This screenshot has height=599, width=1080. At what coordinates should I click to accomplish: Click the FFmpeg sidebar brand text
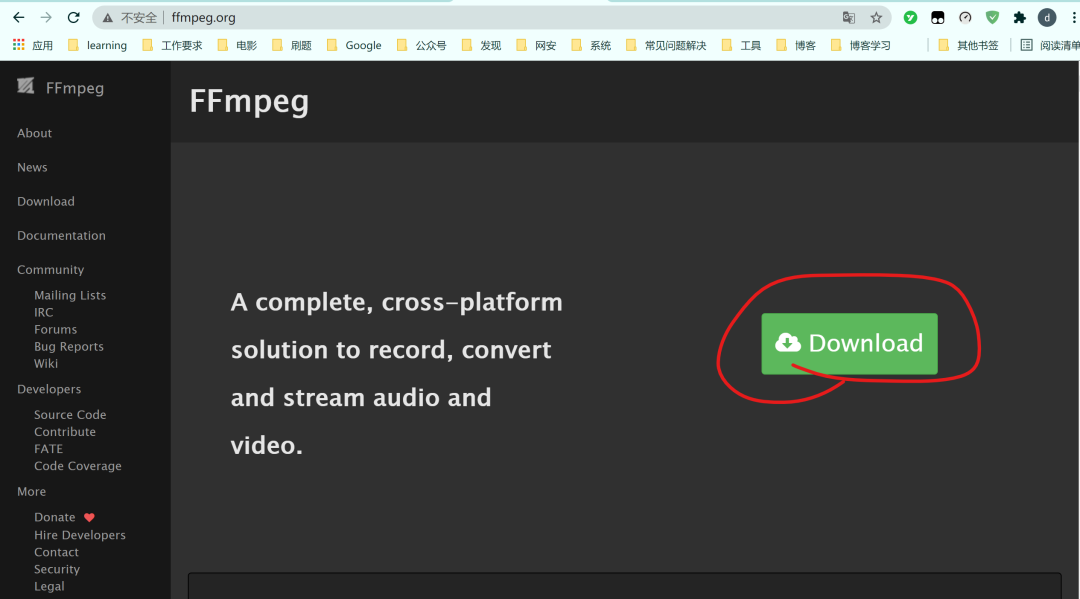pos(75,88)
